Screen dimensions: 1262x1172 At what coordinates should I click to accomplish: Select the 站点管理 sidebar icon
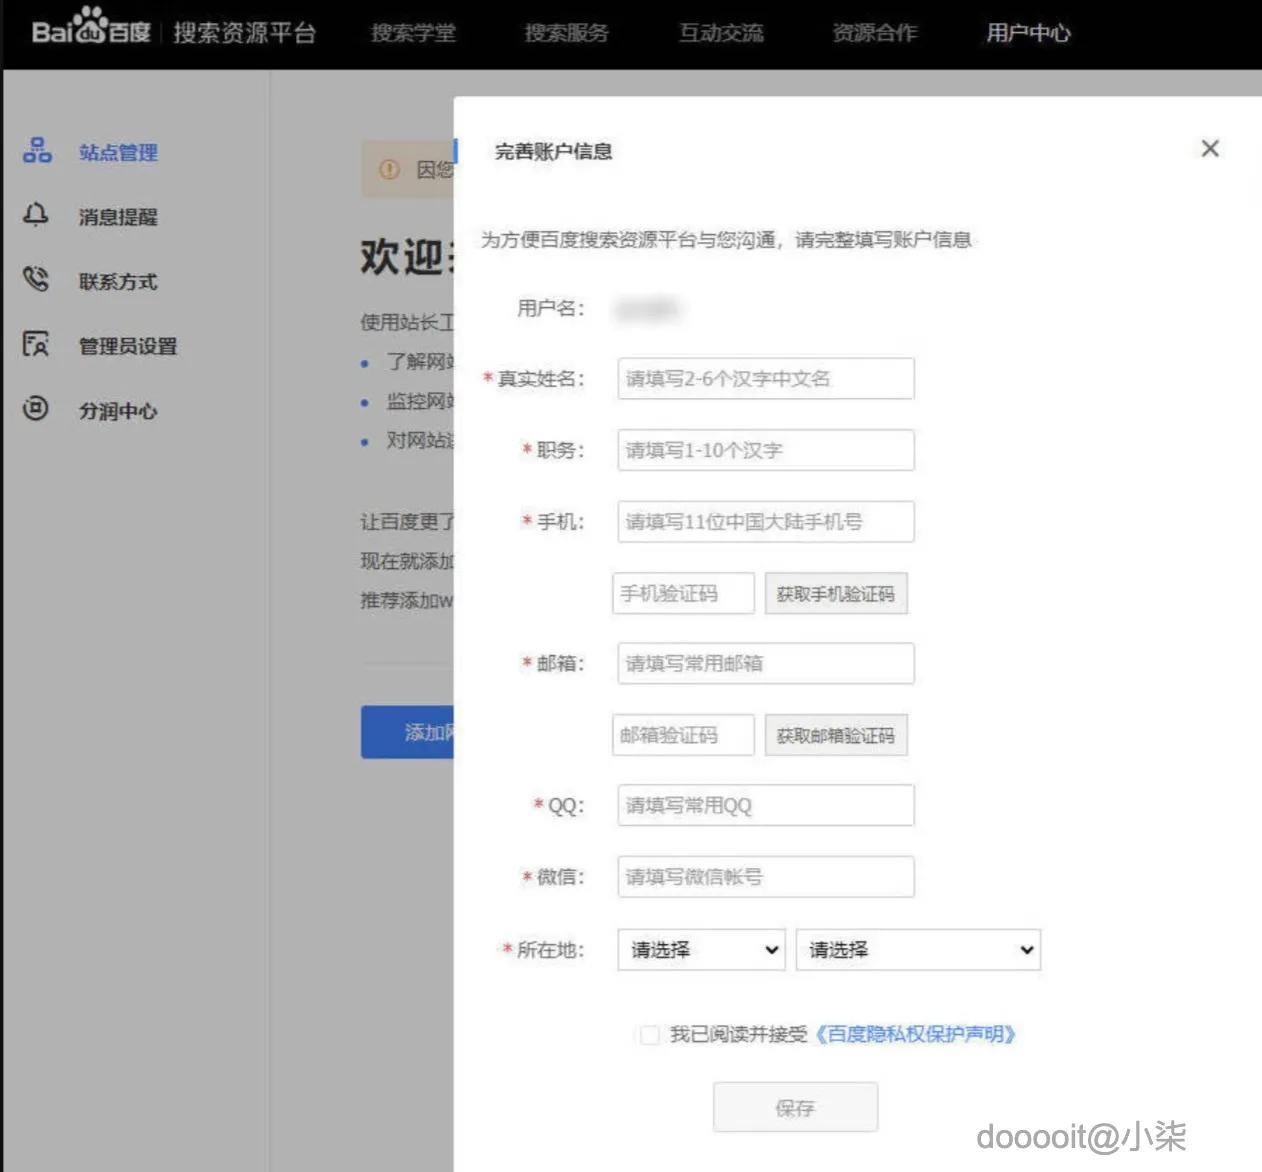click(x=37, y=150)
